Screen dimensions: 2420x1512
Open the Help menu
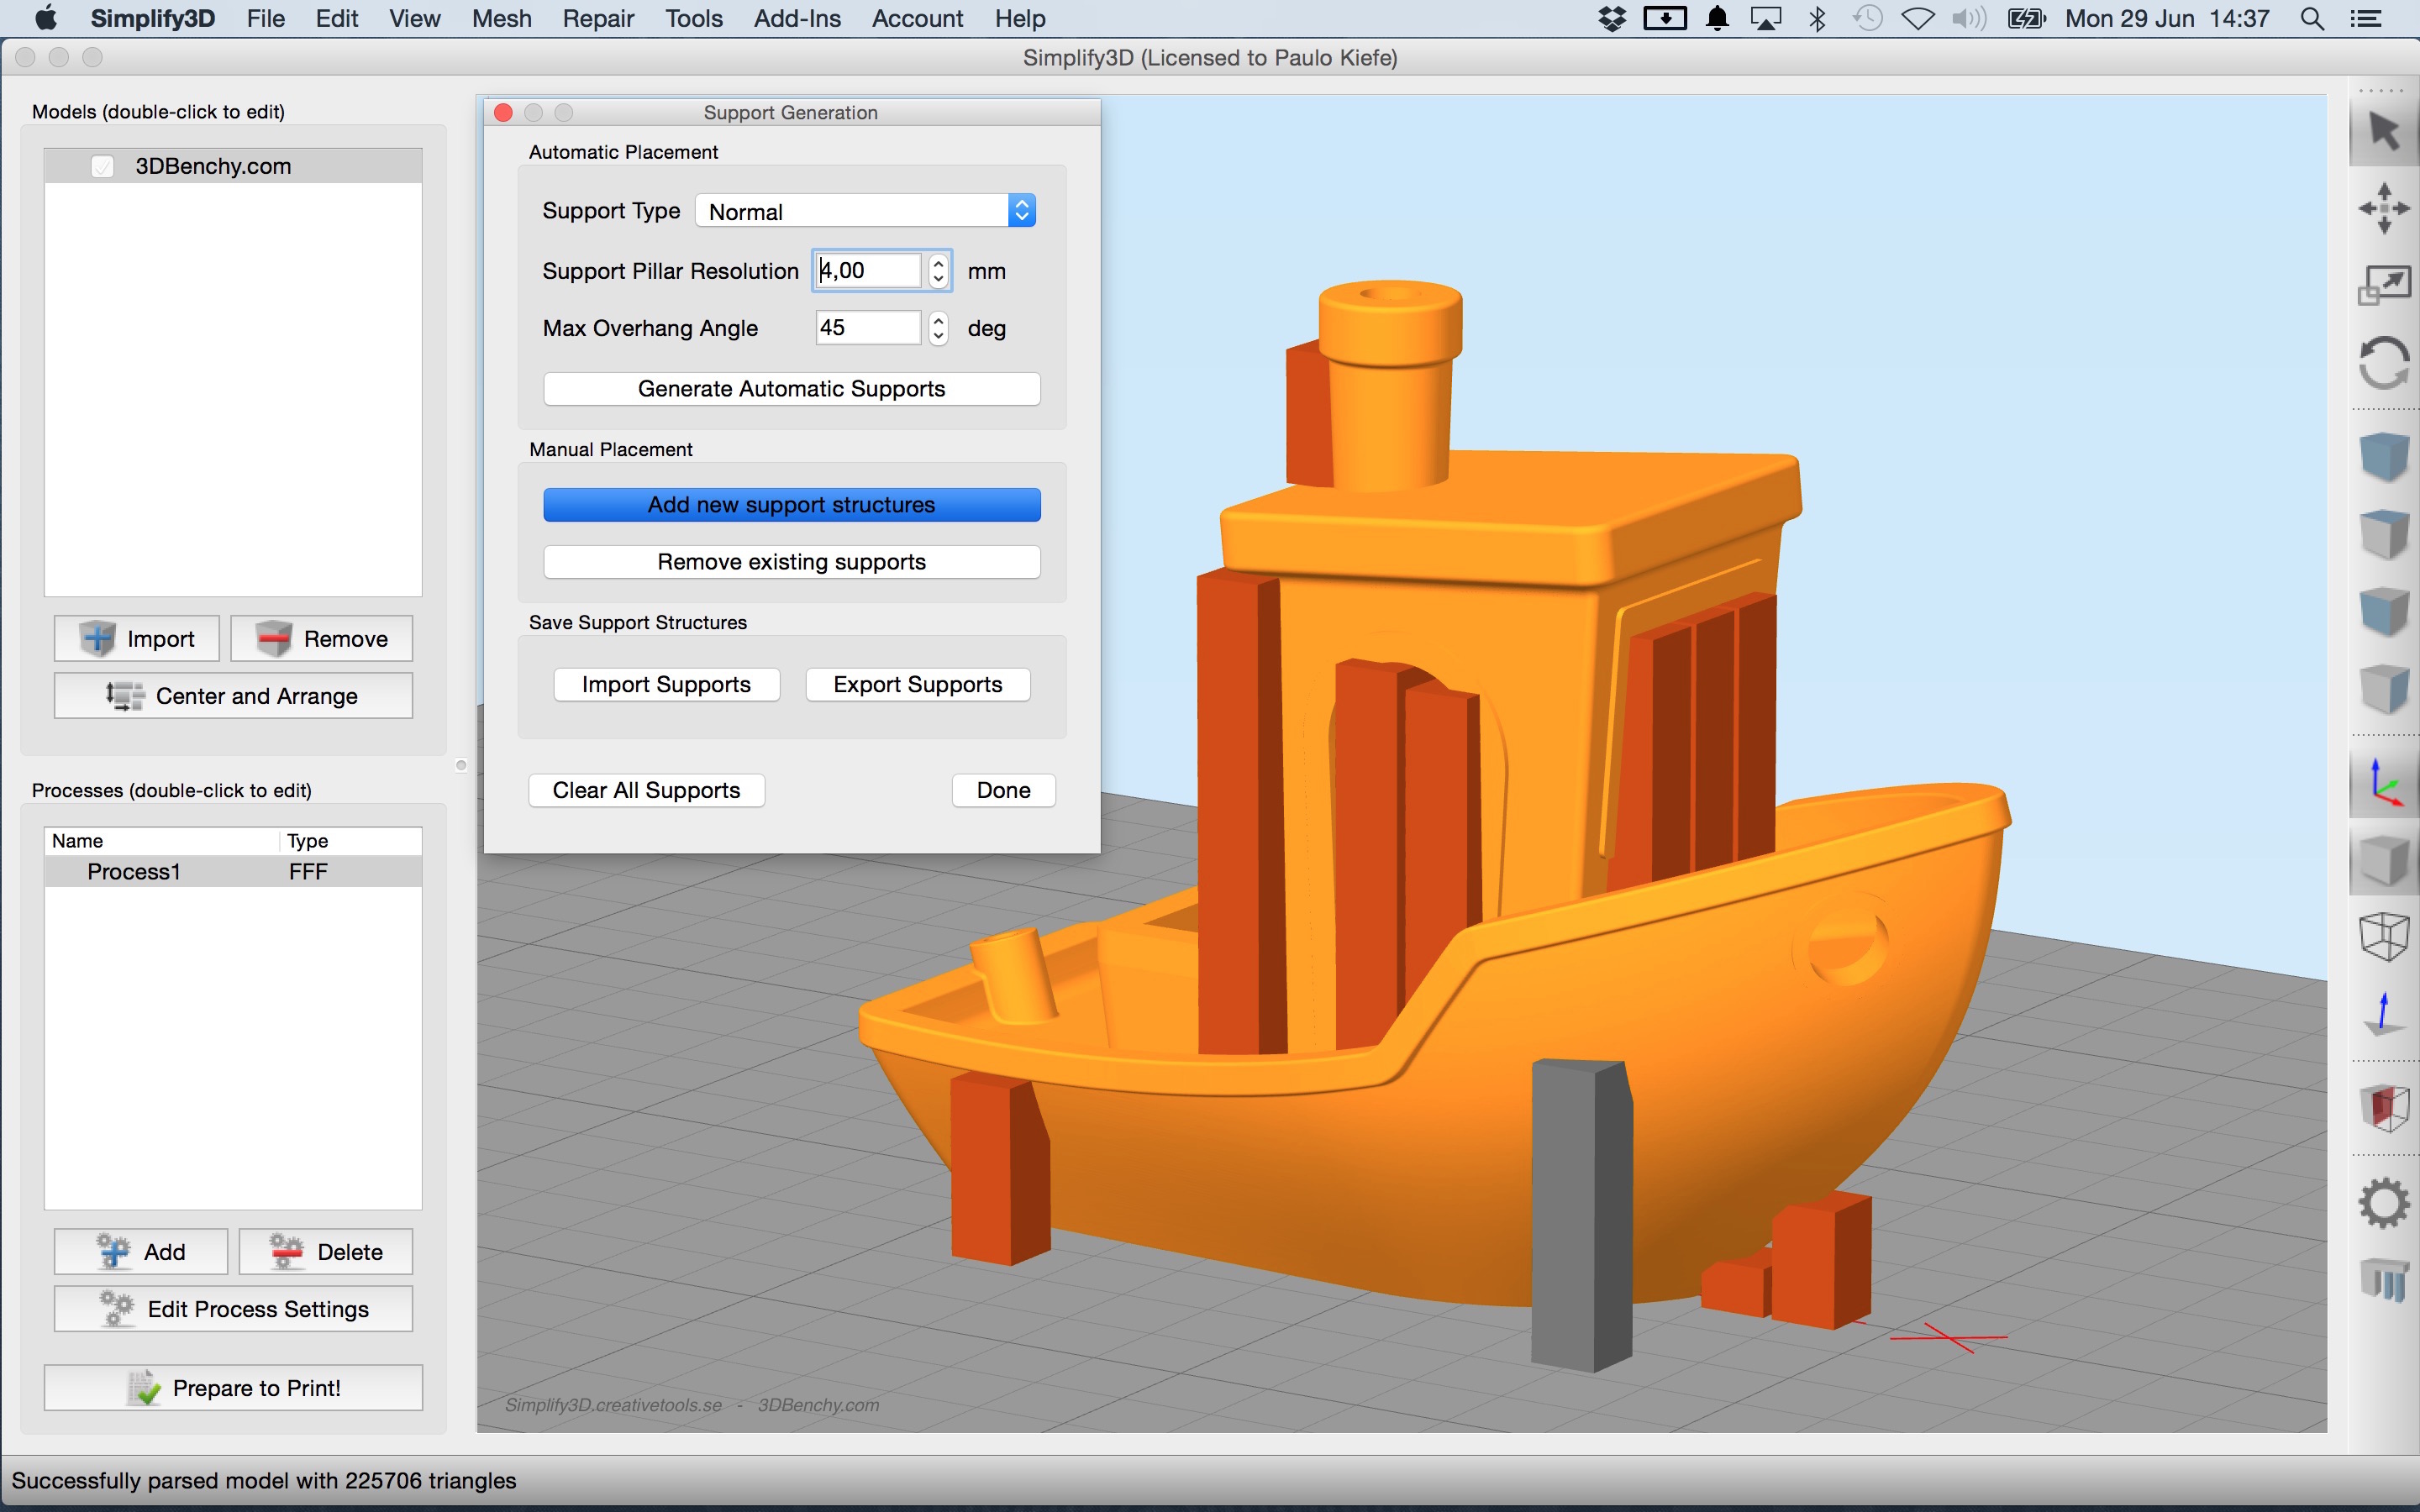coord(1020,18)
